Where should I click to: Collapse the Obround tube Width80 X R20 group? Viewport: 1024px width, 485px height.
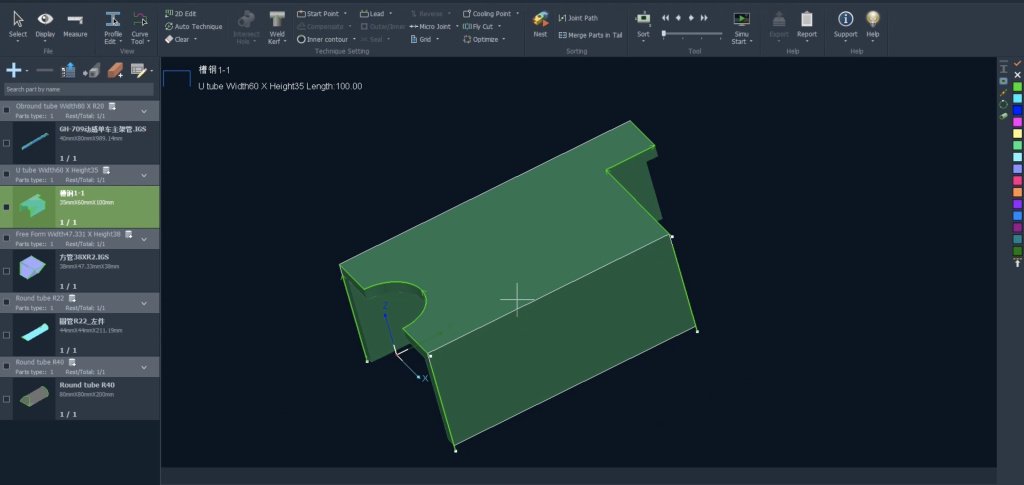pos(144,111)
